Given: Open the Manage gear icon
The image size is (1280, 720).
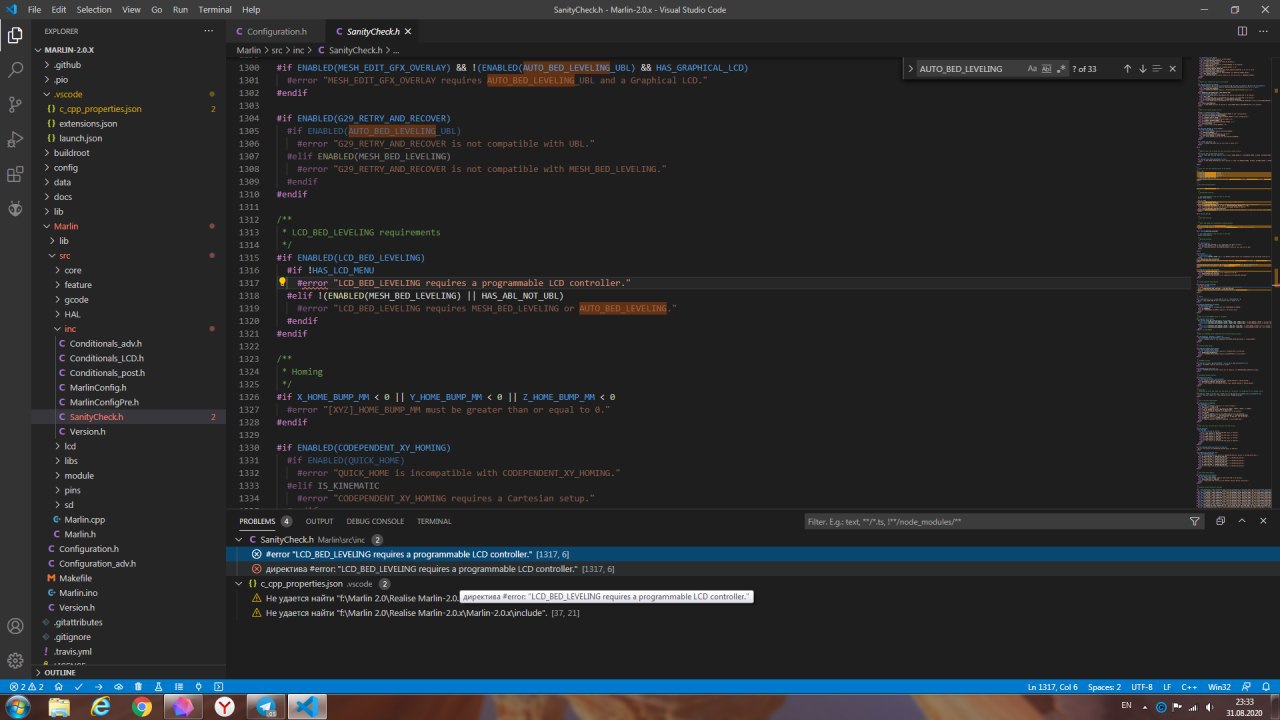Looking at the screenshot, I should (15, 660).
